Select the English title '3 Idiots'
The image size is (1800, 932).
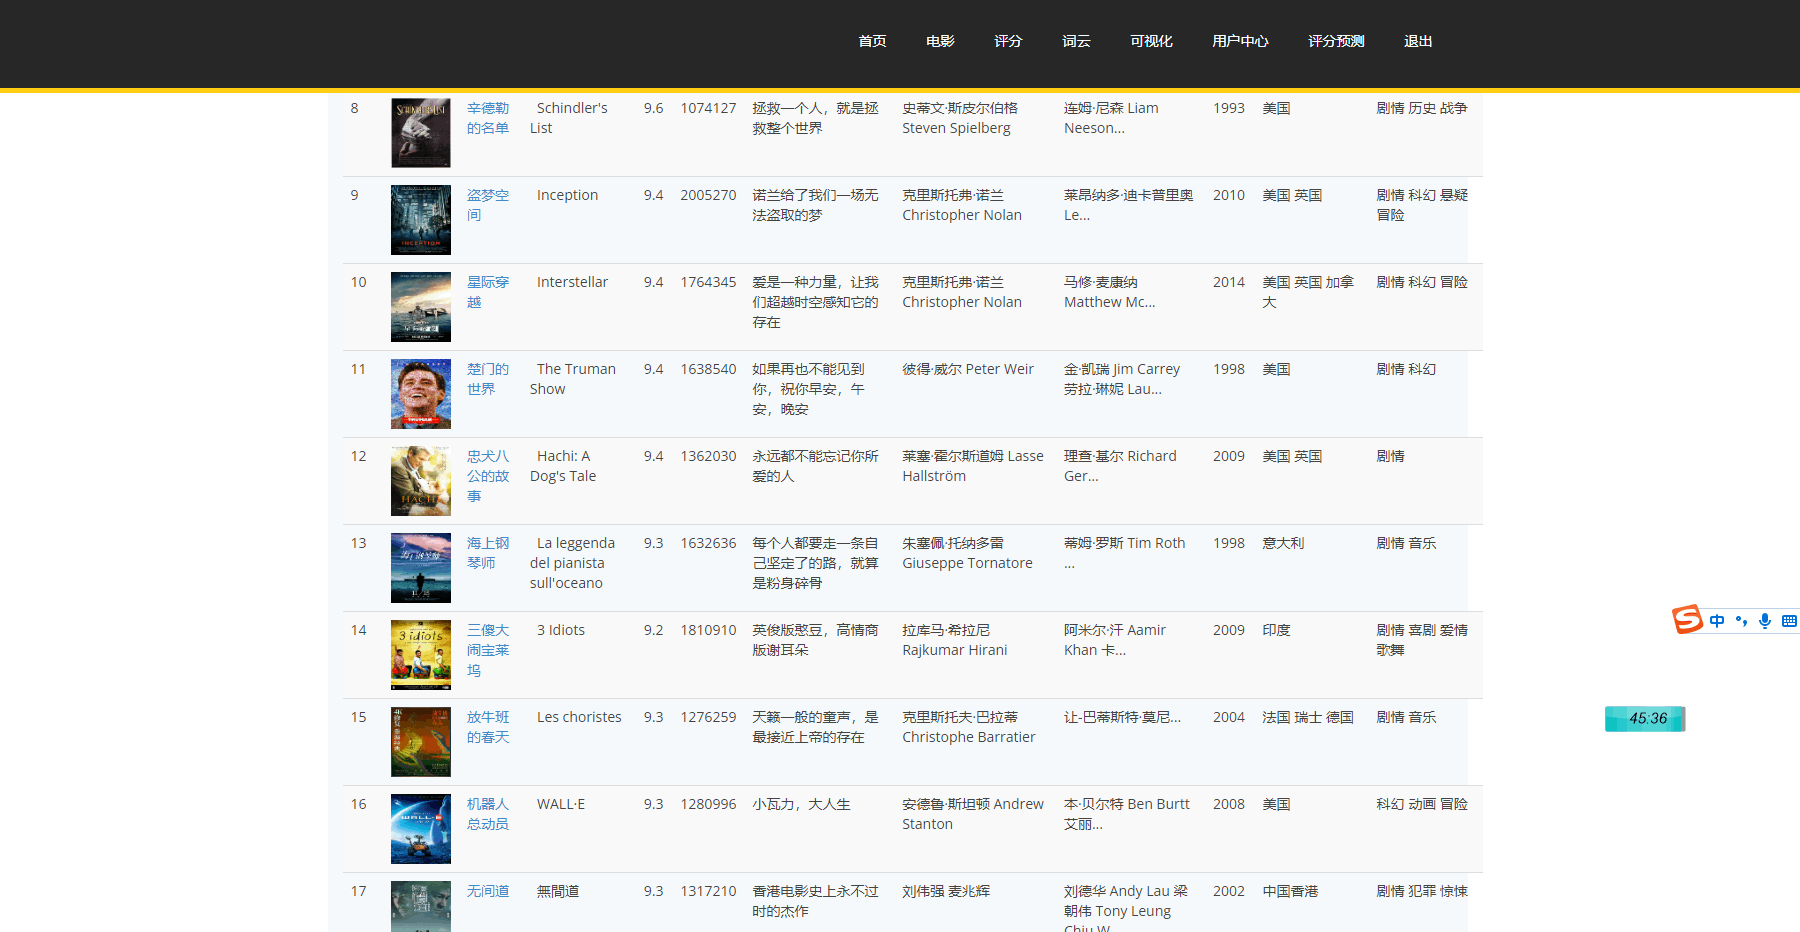[x=561, y=630]
